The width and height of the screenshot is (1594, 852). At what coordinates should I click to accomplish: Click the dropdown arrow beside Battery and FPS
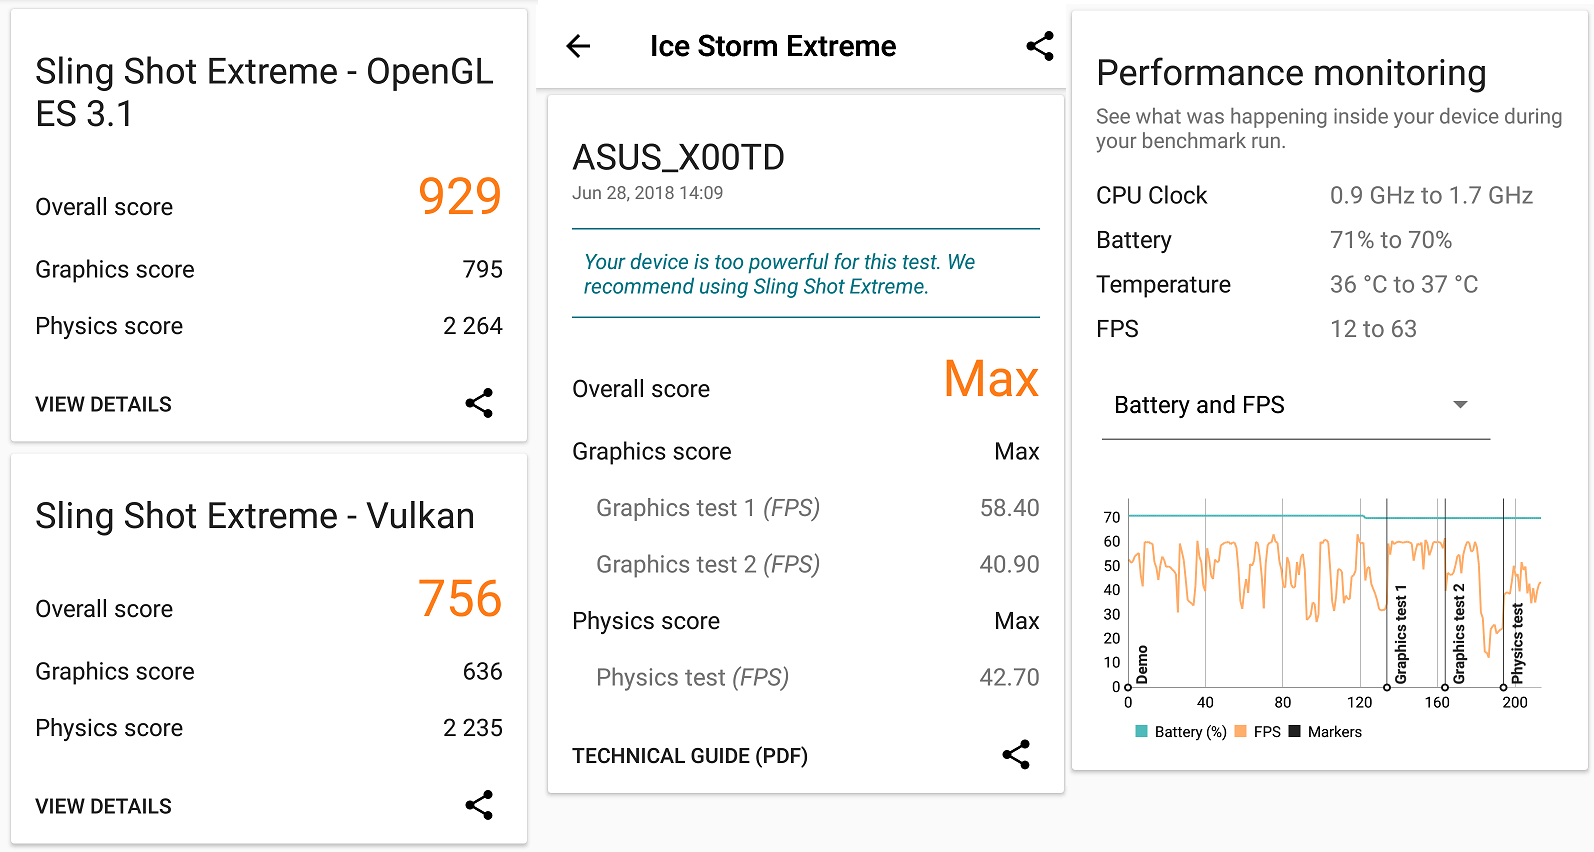(x=1460, y=405)
